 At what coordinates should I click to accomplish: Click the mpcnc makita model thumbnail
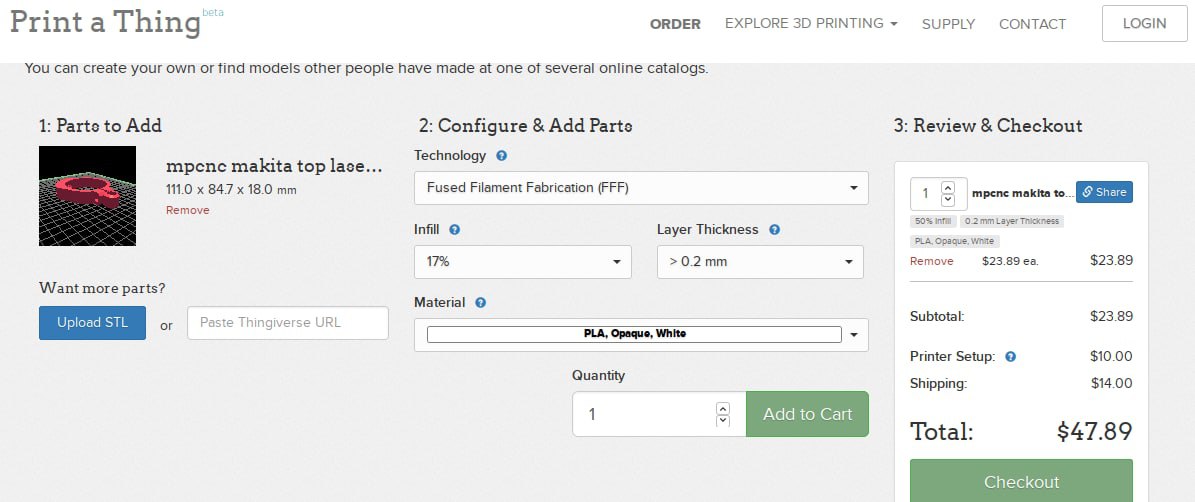[x=88, y=196]
